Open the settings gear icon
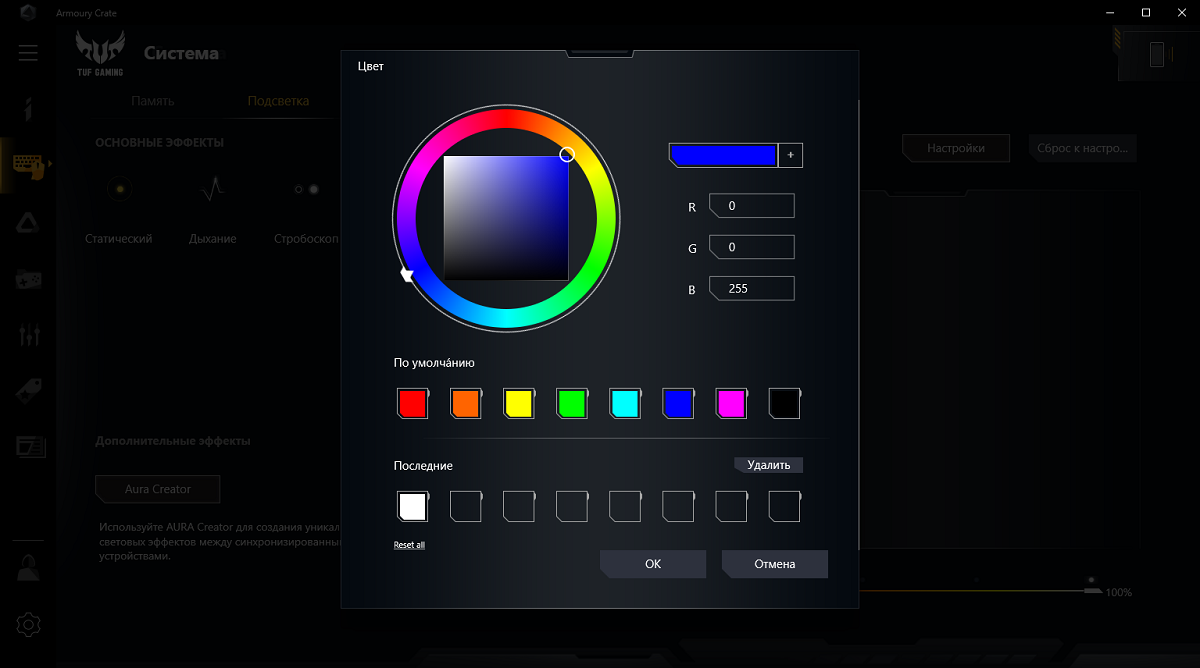This screenshot has height=668, width=1200. pos(28,625)
